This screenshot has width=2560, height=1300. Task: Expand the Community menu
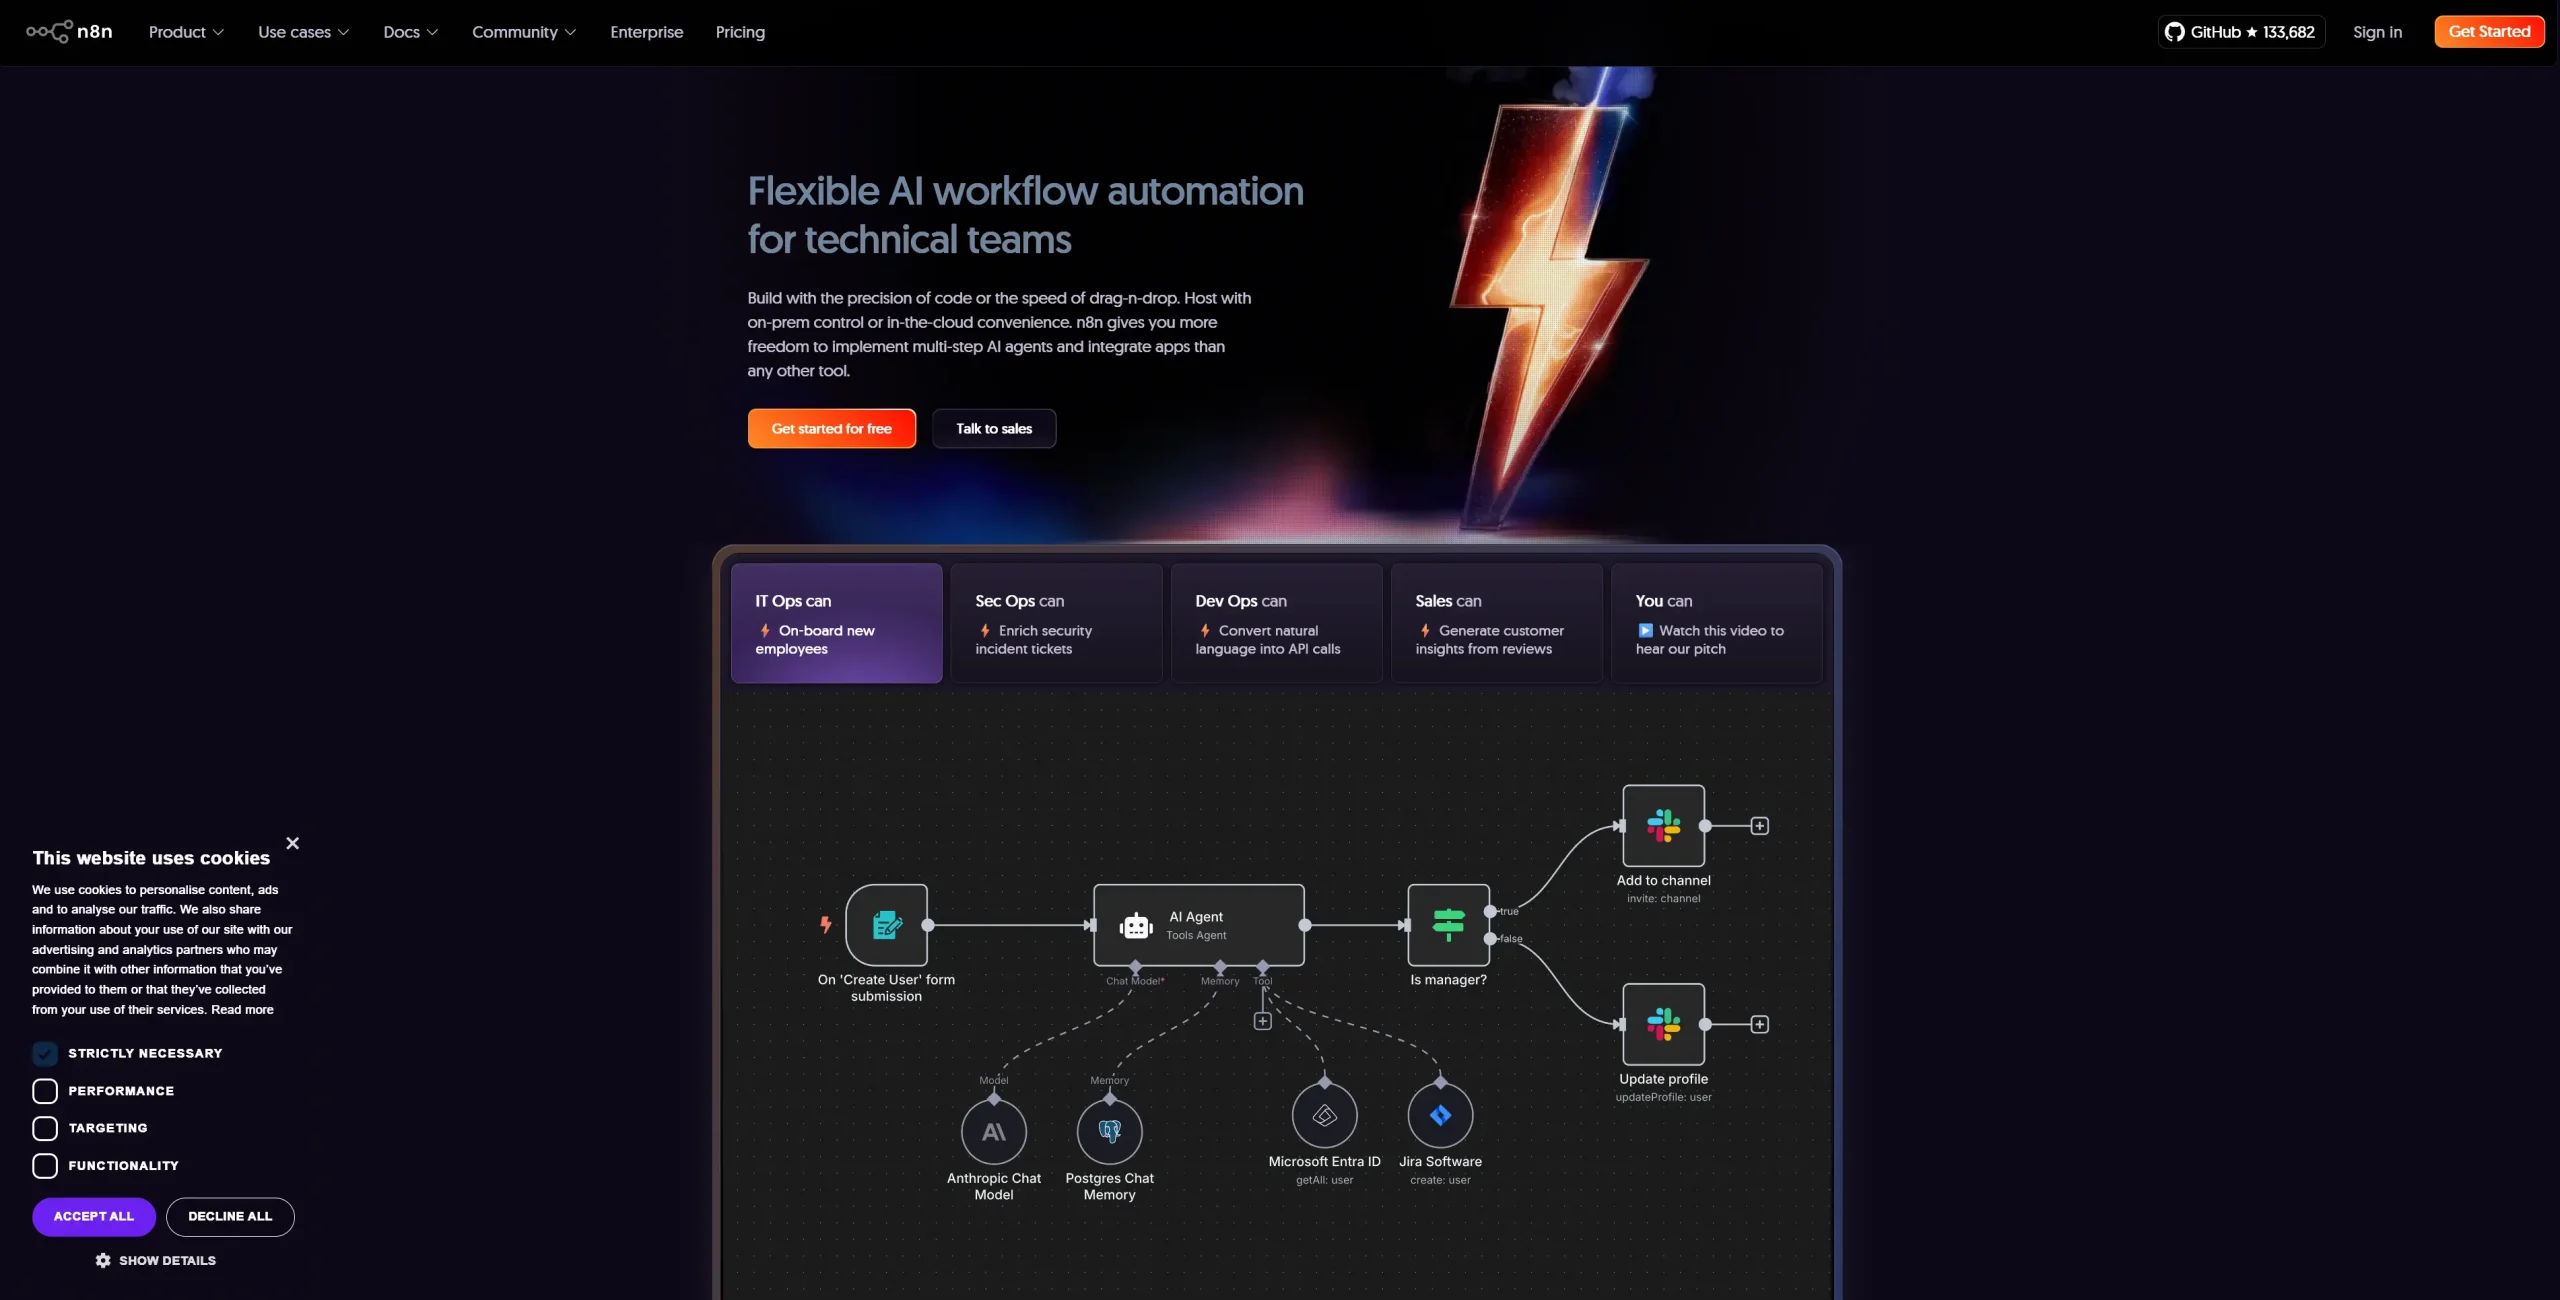point(523,32)
